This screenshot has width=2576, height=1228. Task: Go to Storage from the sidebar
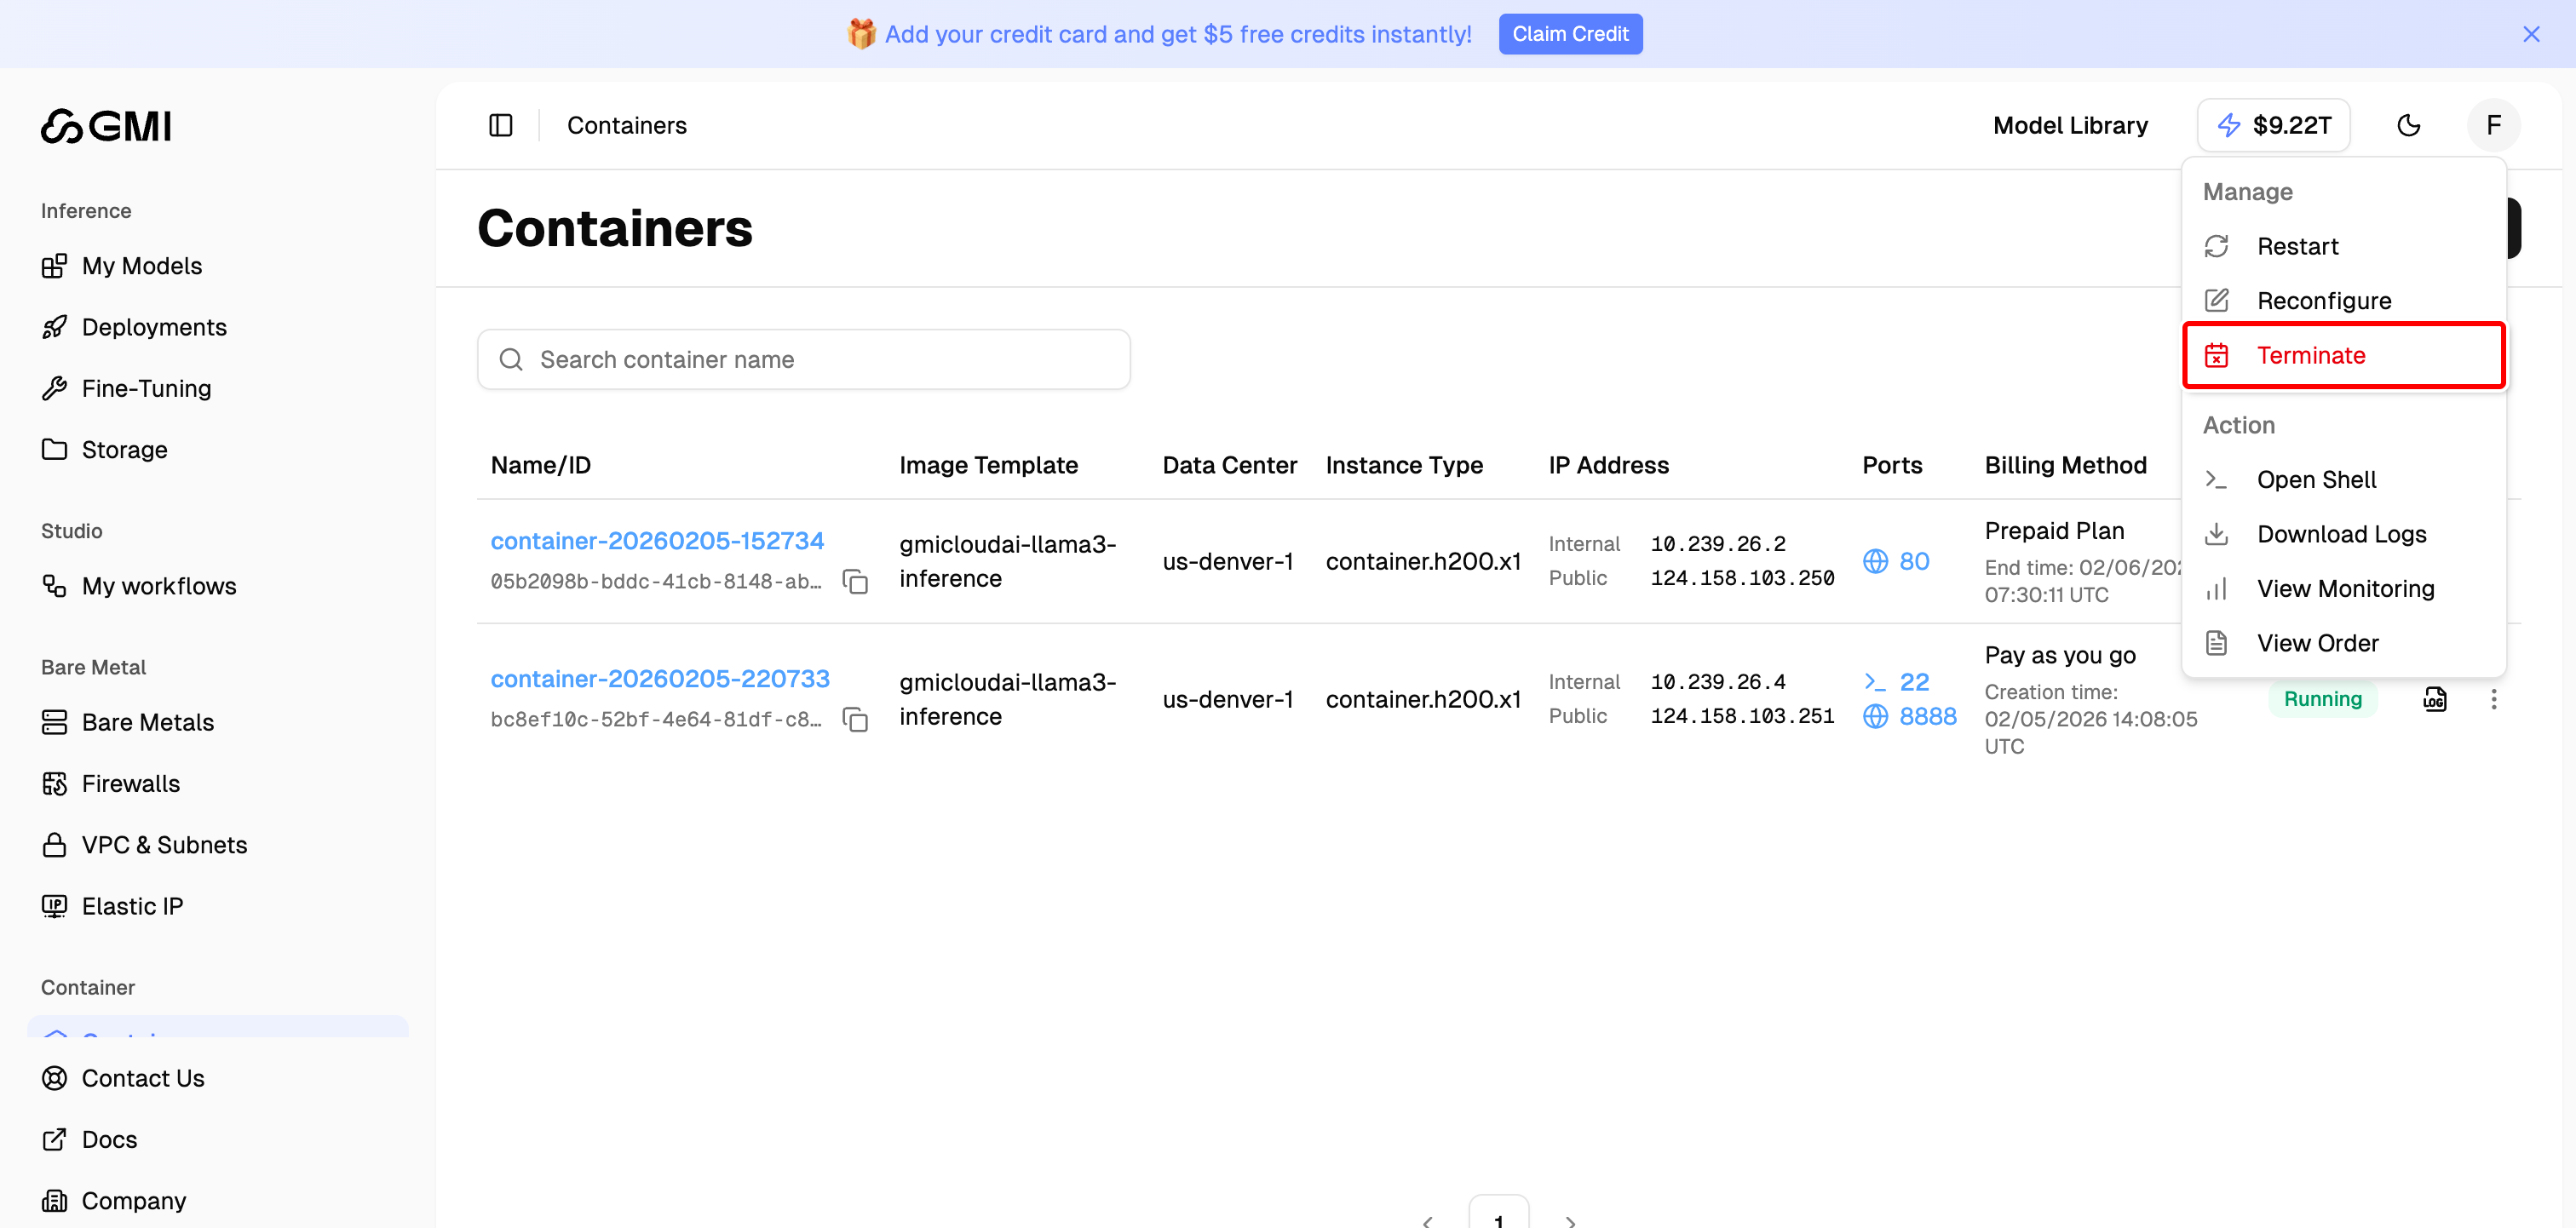(x=124, y=449)
